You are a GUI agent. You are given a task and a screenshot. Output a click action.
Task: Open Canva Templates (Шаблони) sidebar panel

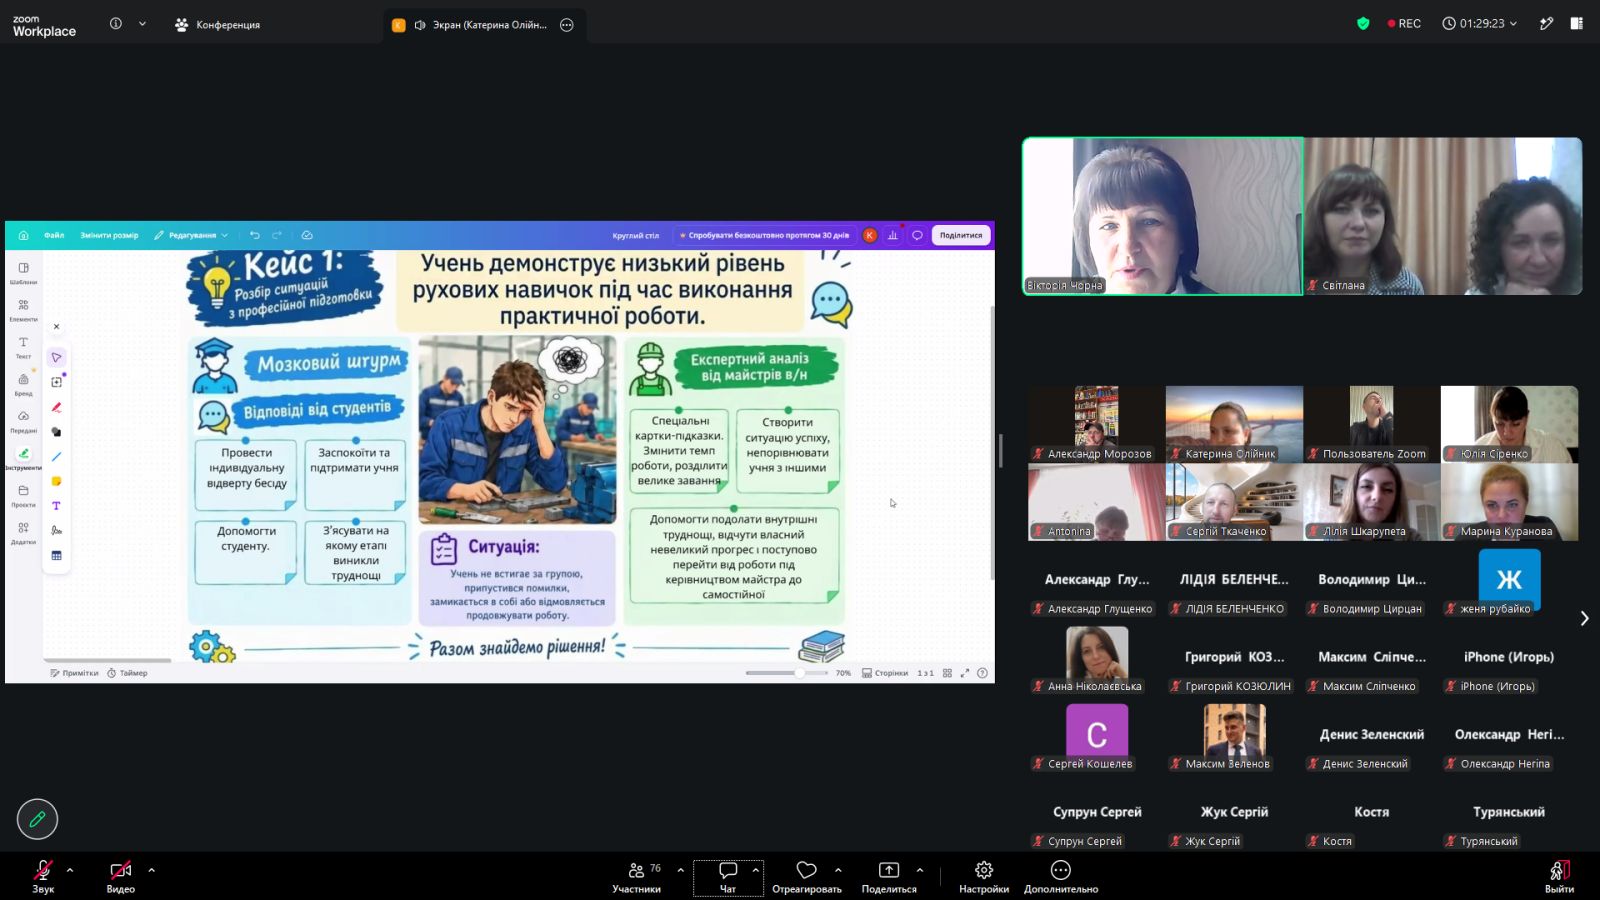pyautogui.click(x=23, y=273)
